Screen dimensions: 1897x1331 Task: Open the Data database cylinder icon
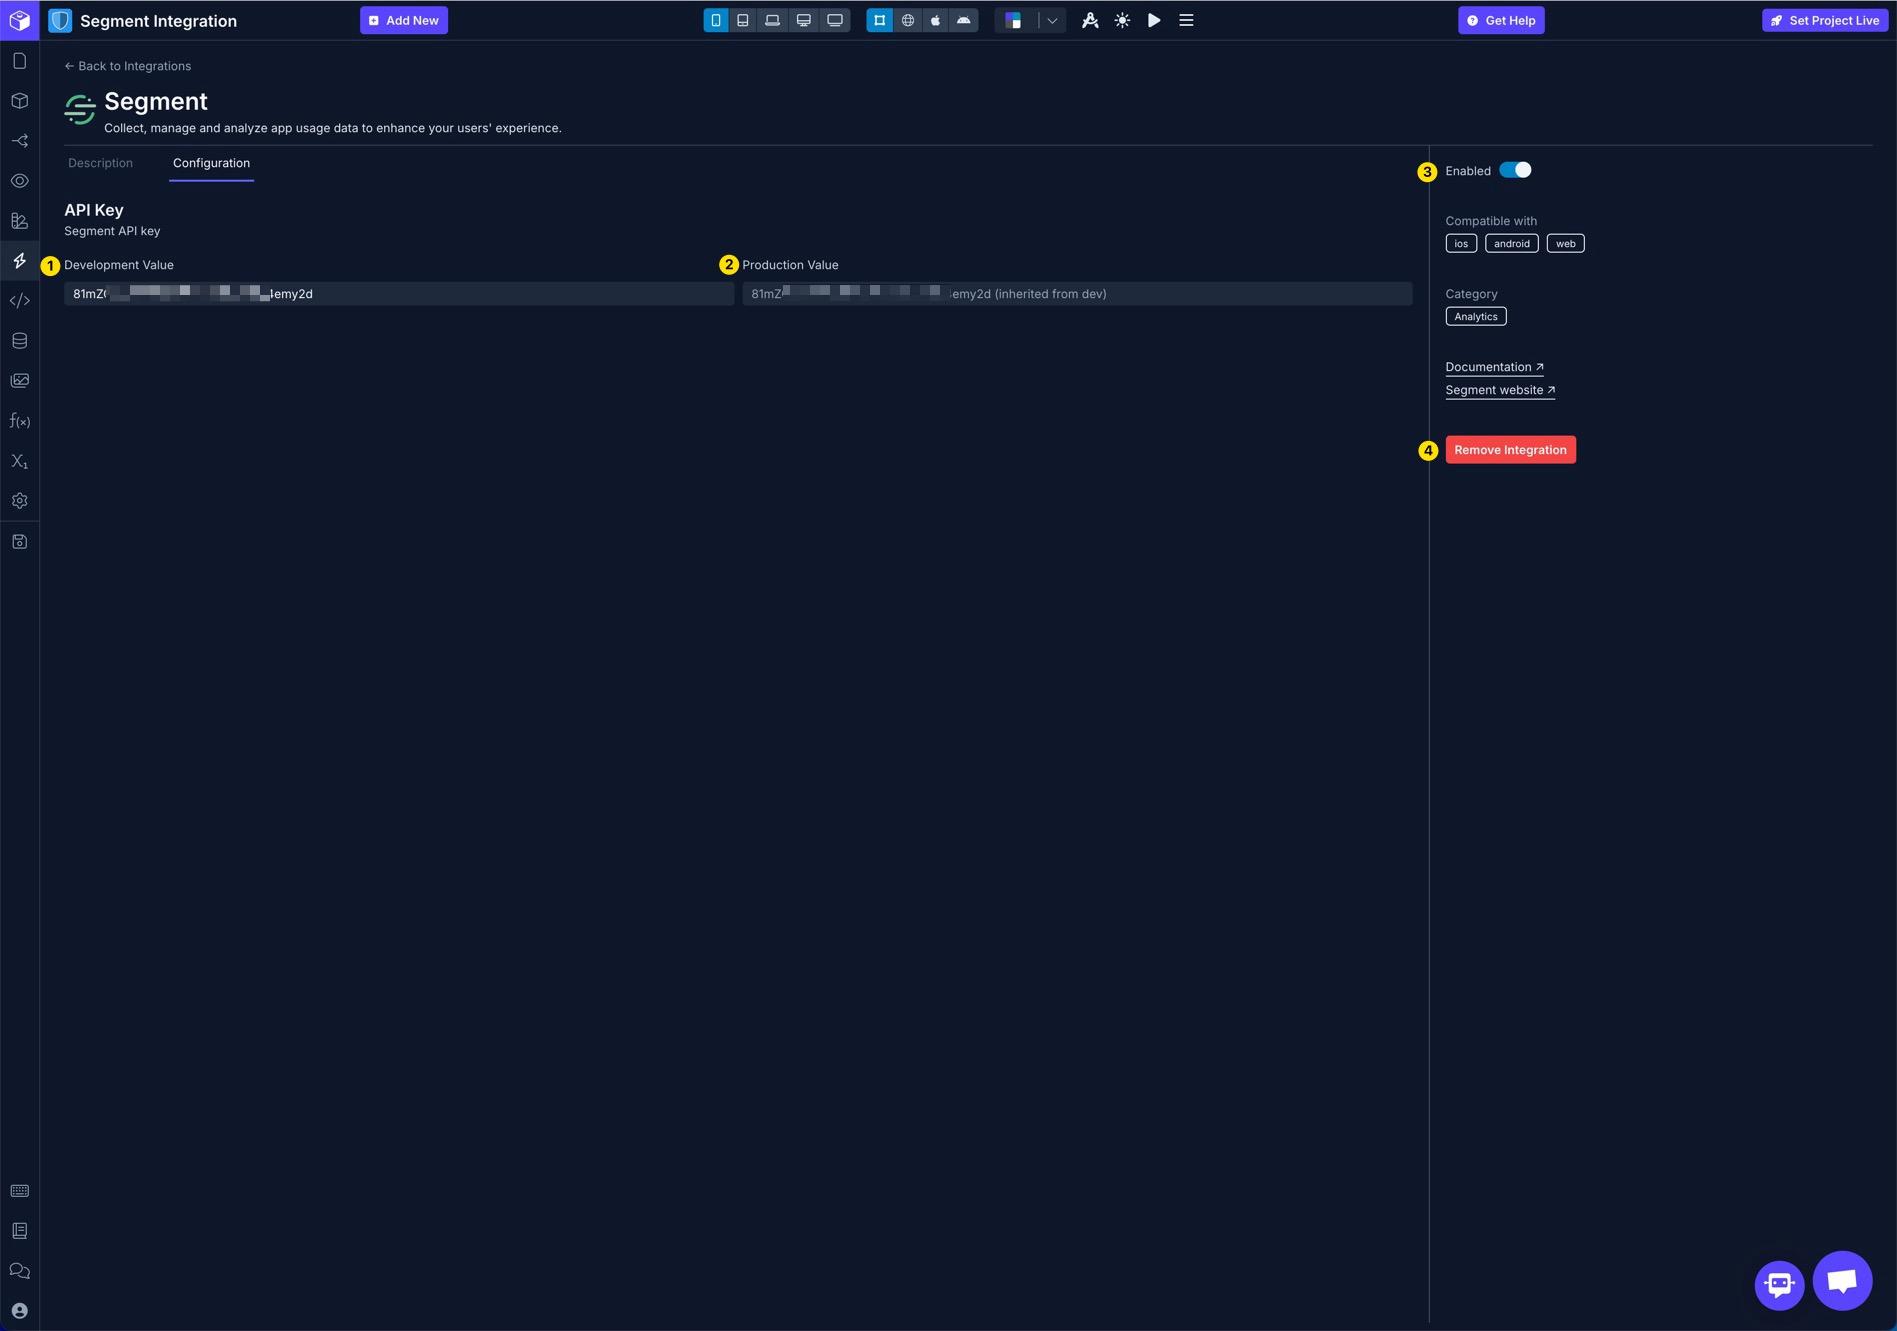tap(19, 341)
